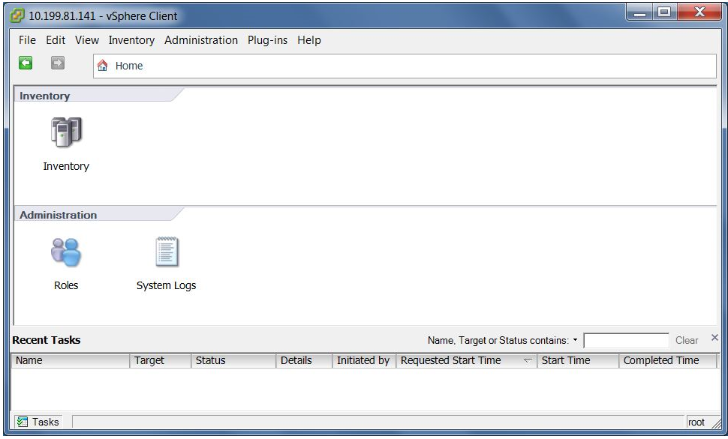Open the Inventory server icon

pos(66,132)
